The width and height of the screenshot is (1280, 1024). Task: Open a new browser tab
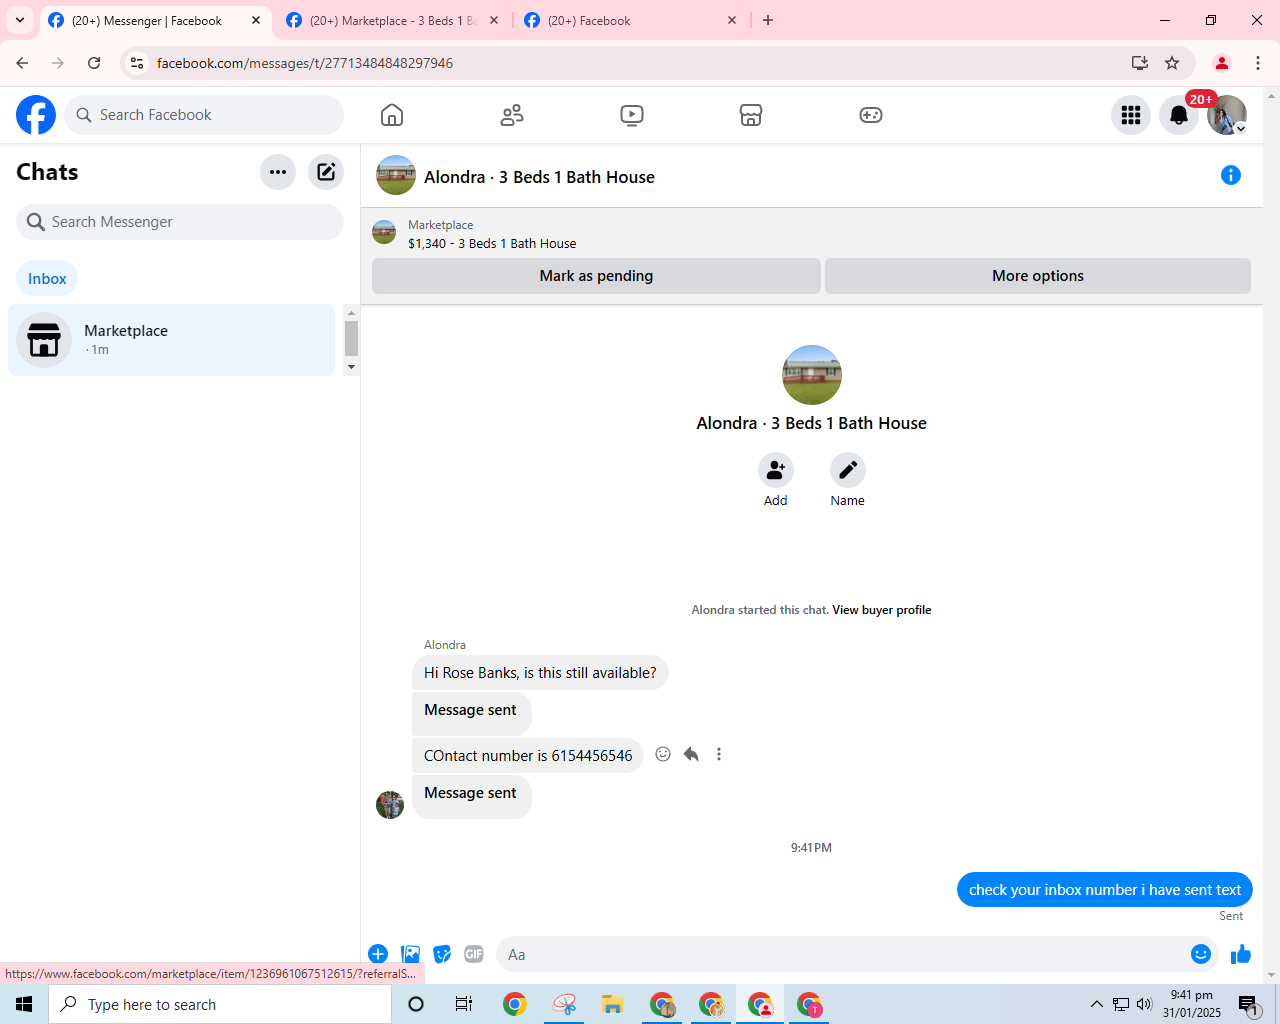coord(768,20)
